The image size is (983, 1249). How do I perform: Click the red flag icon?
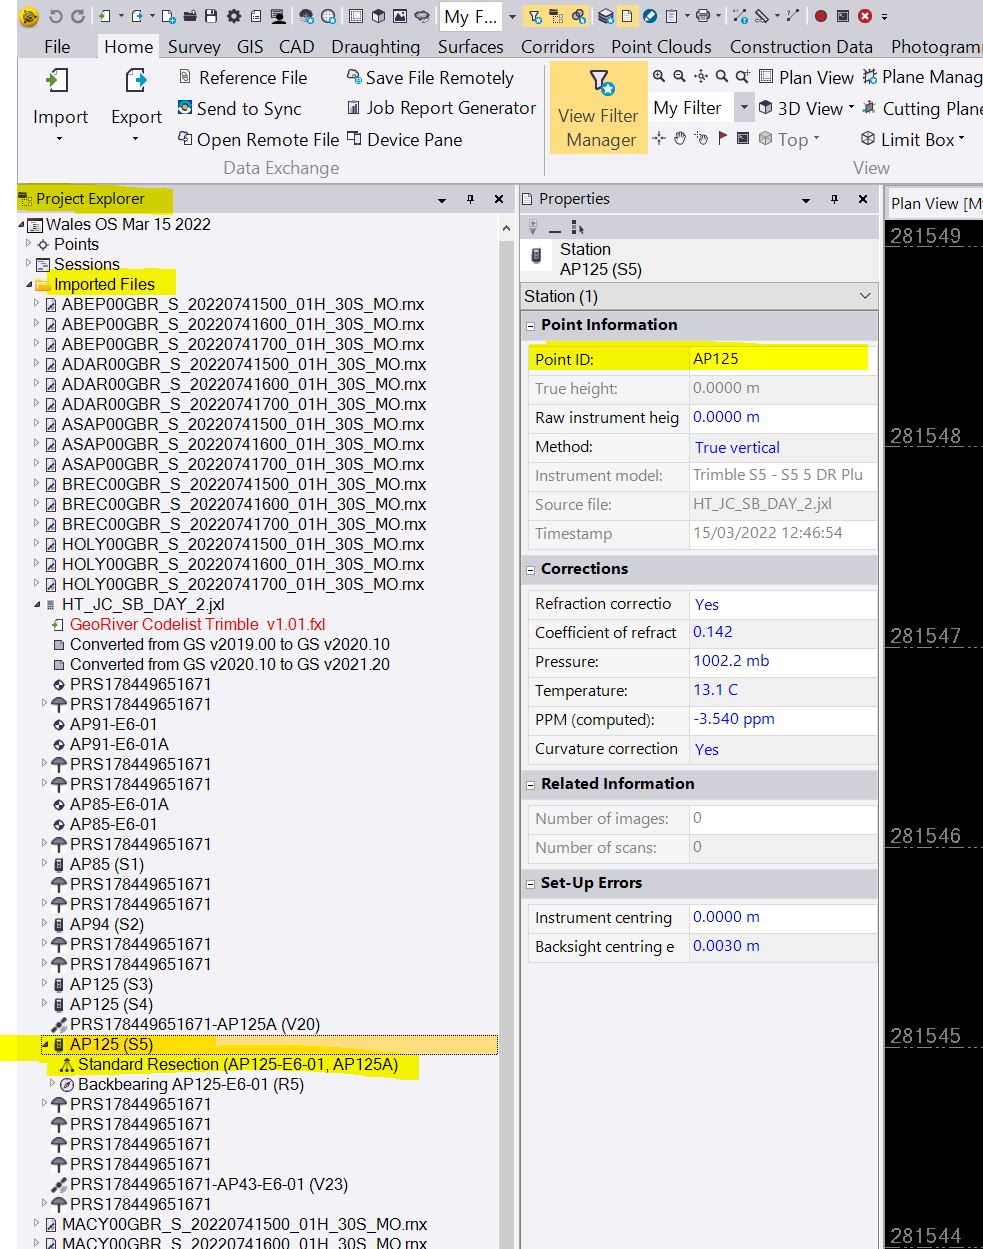(722, 139)
